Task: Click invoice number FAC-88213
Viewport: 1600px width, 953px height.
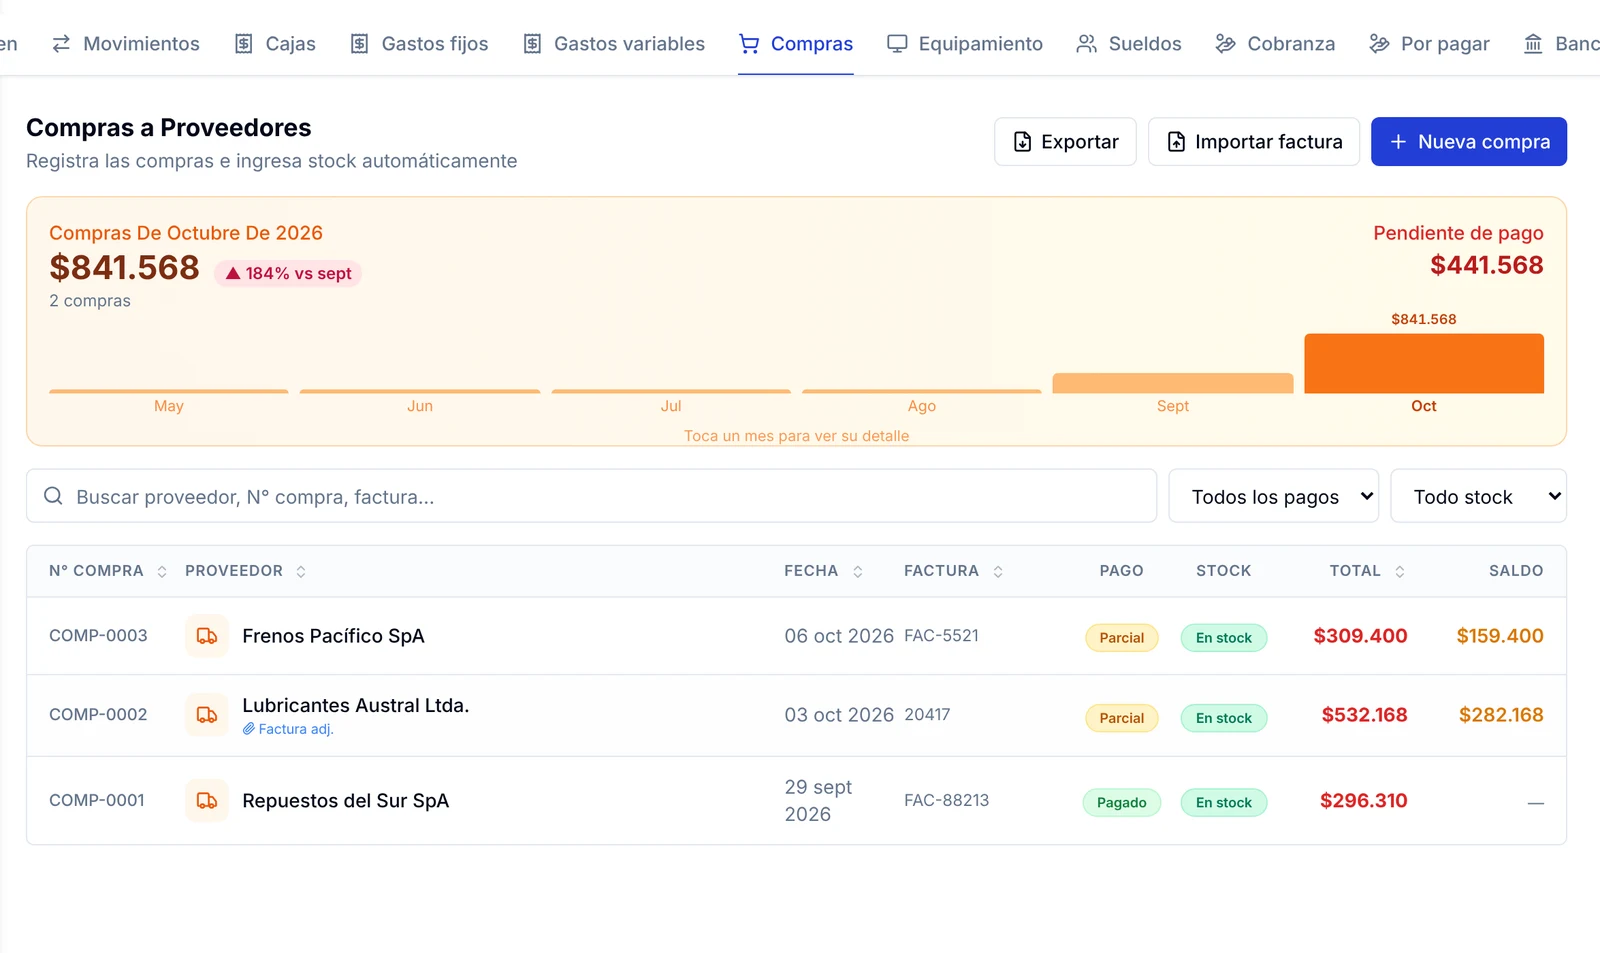Action: pyautogui.click(x=947, y=801)
